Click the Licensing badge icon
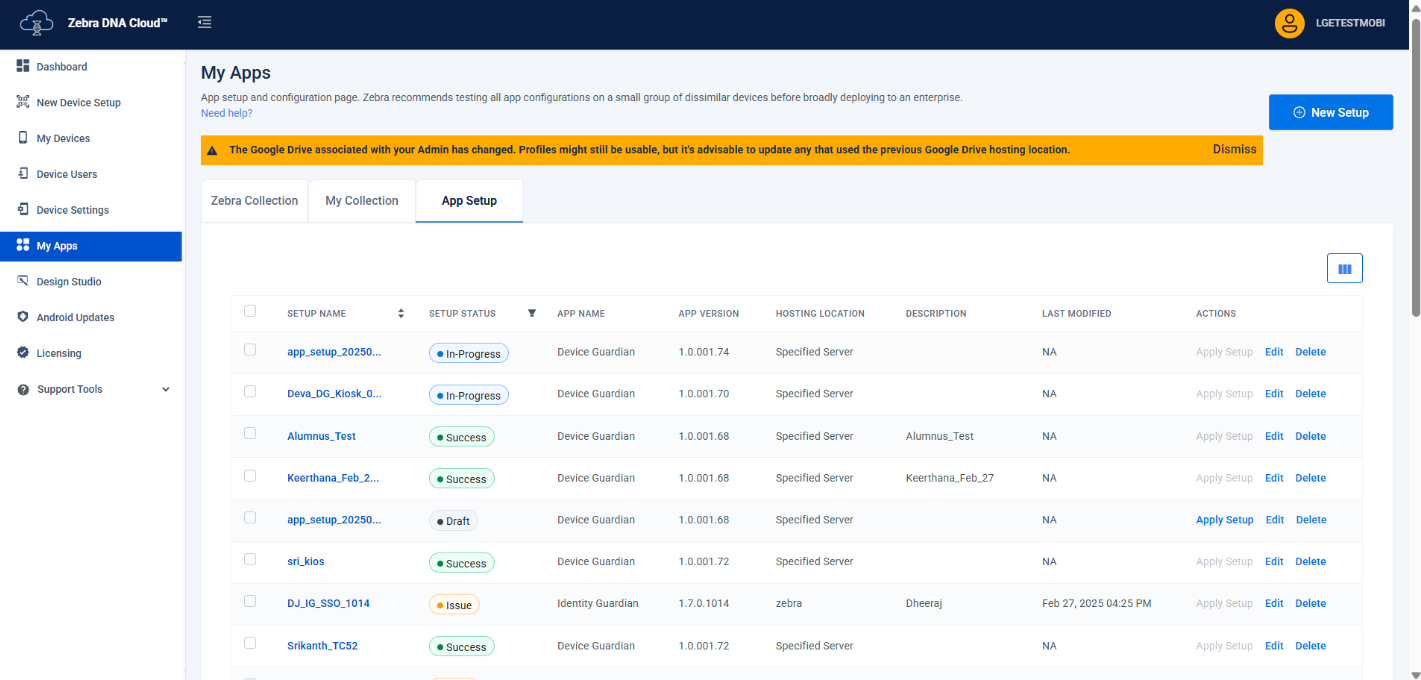 pyautogui.click(x=23, y=353)
